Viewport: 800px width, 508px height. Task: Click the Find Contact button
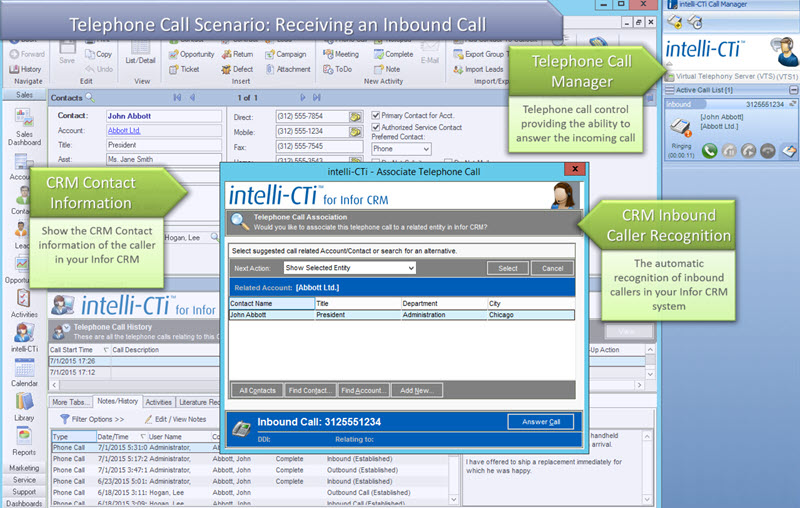click(x=310, y=391)
